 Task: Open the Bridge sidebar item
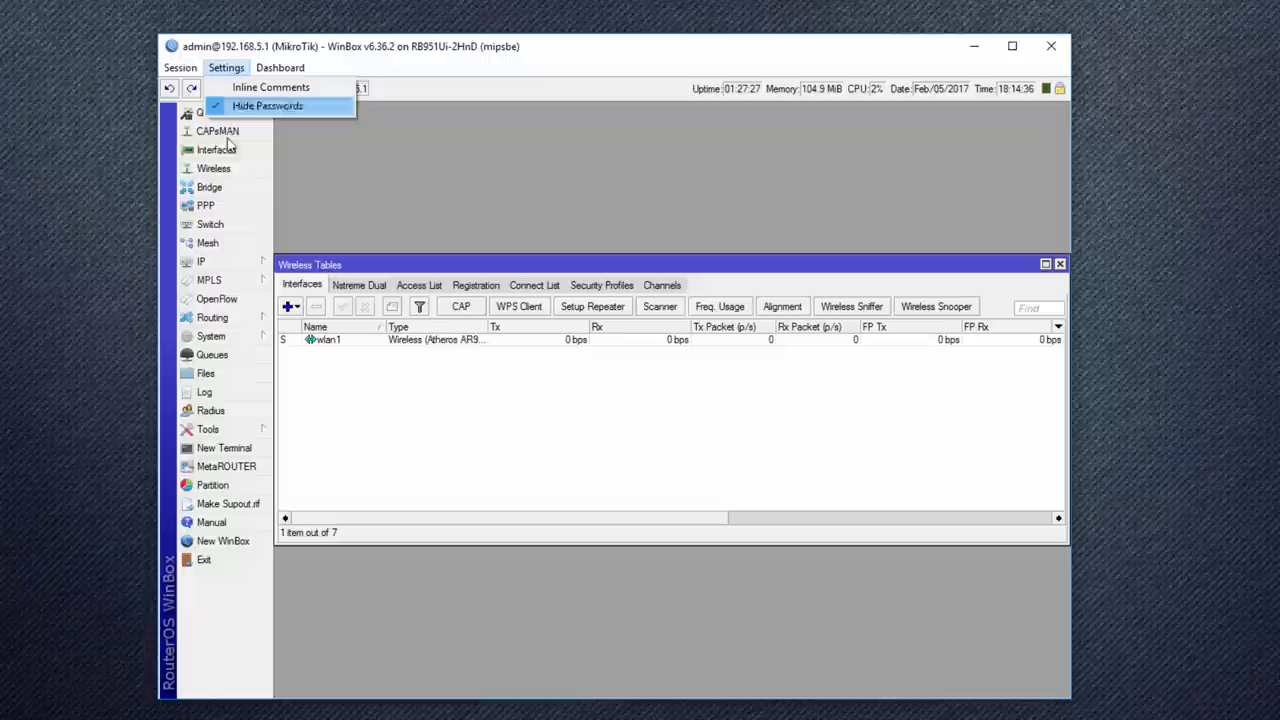(x=209, y=187)
